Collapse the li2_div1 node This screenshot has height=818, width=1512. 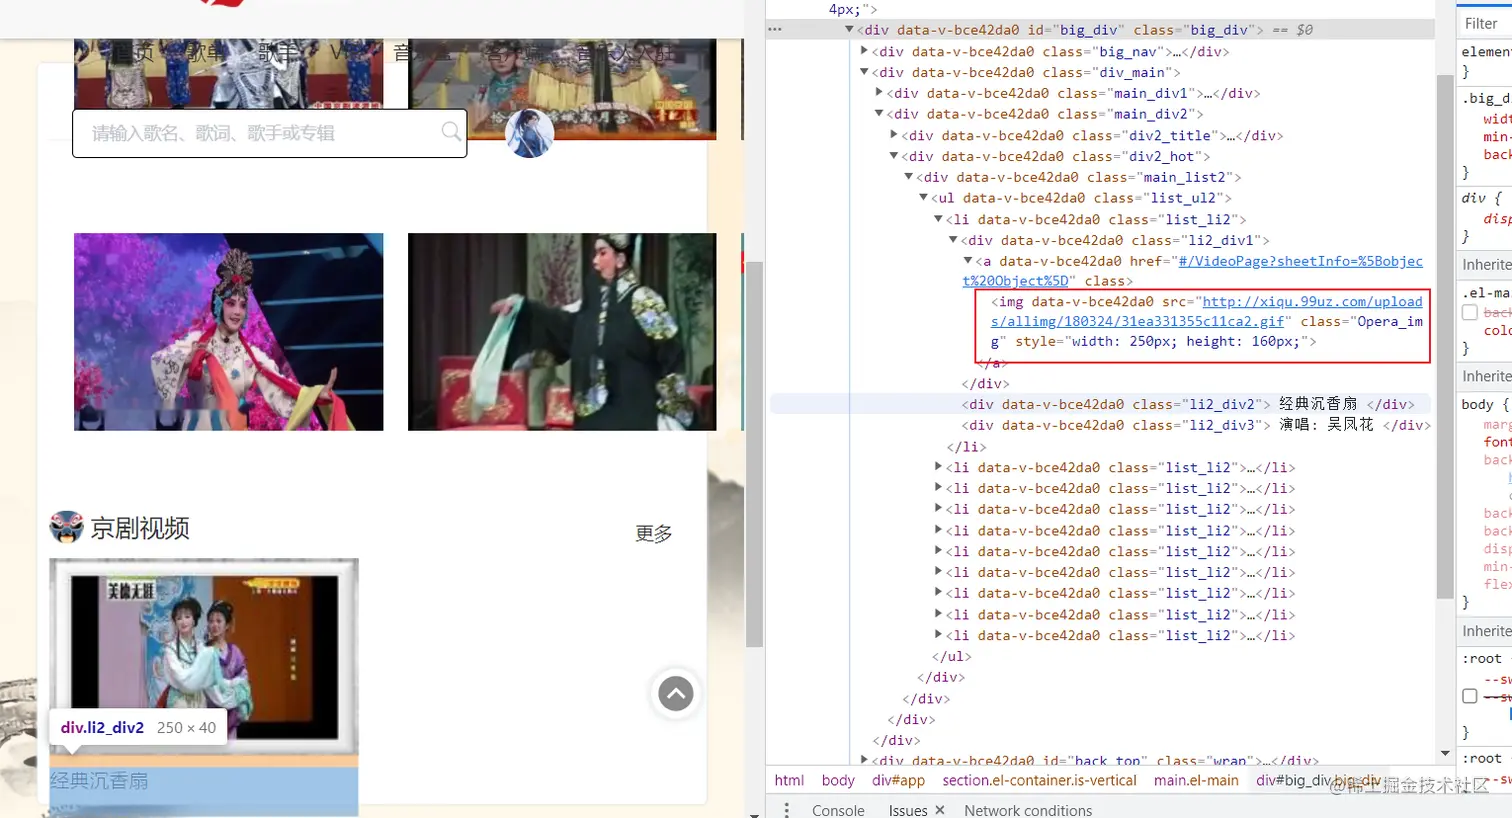[953, 240]
